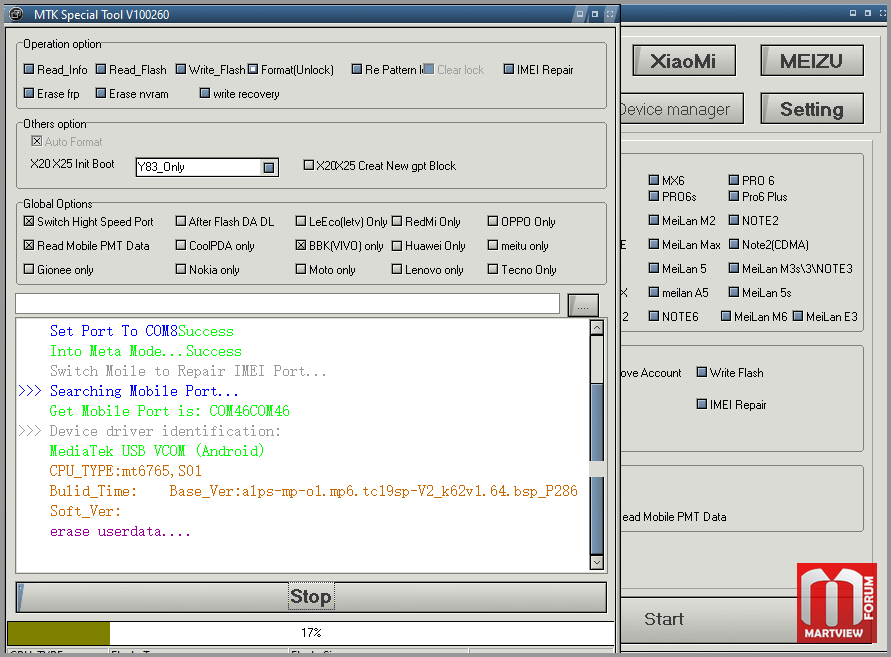The height and width of the screenshot is (657, 891).
Task: Select MeiLan E3 checkbox
Action: pos(798,316)
